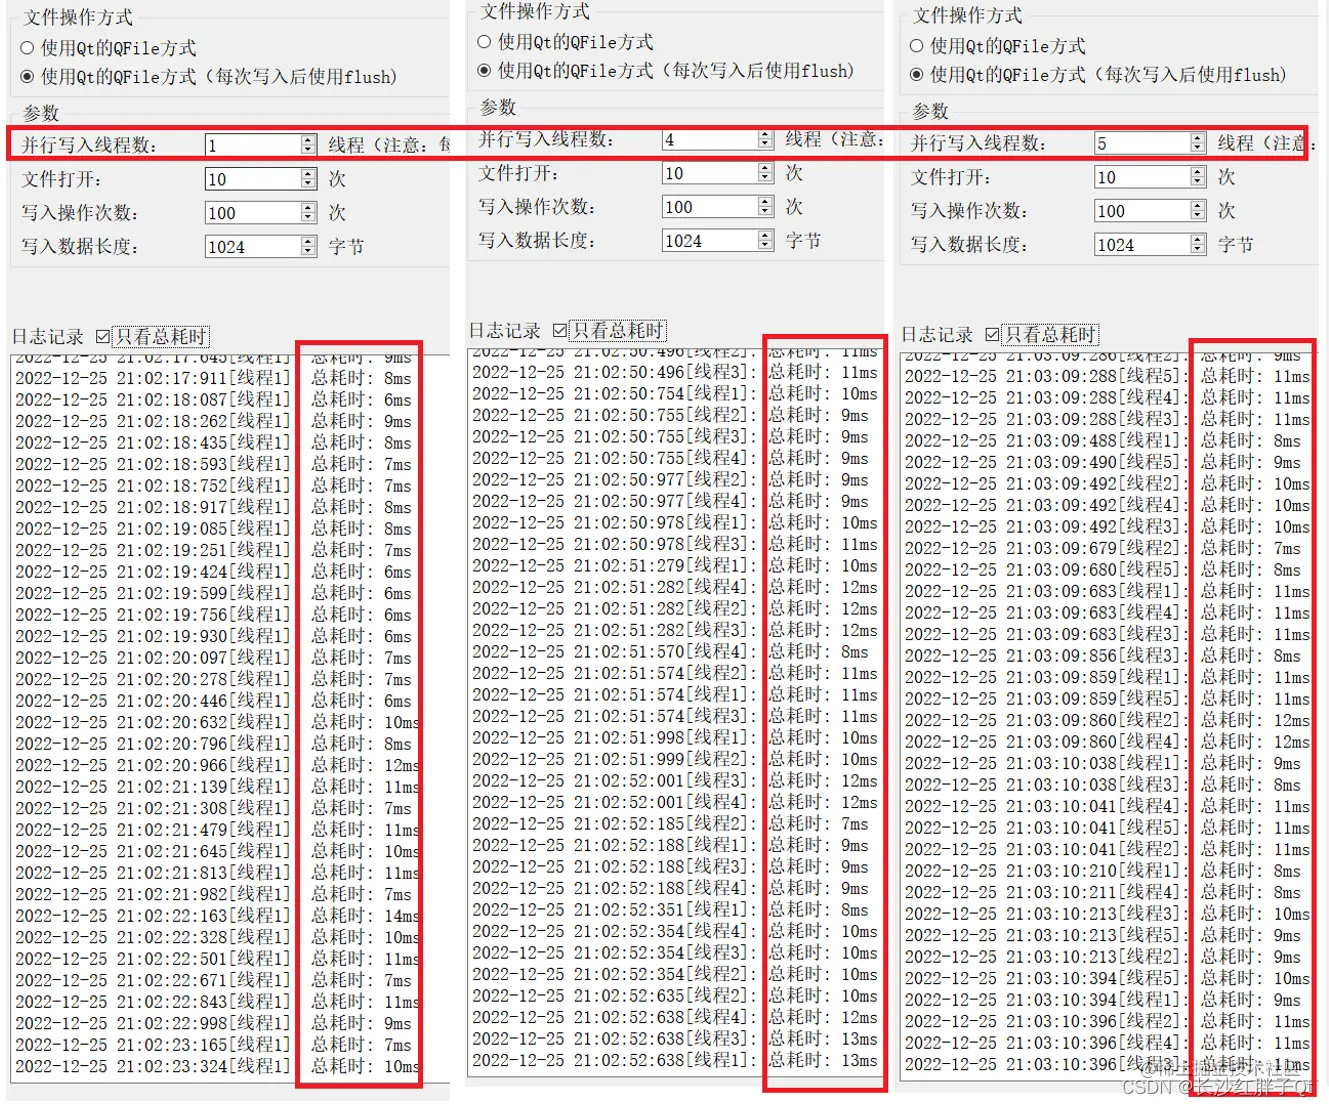
Task: Select log row 21:03:10:210[线程1]
Action: click(1103, 871)
